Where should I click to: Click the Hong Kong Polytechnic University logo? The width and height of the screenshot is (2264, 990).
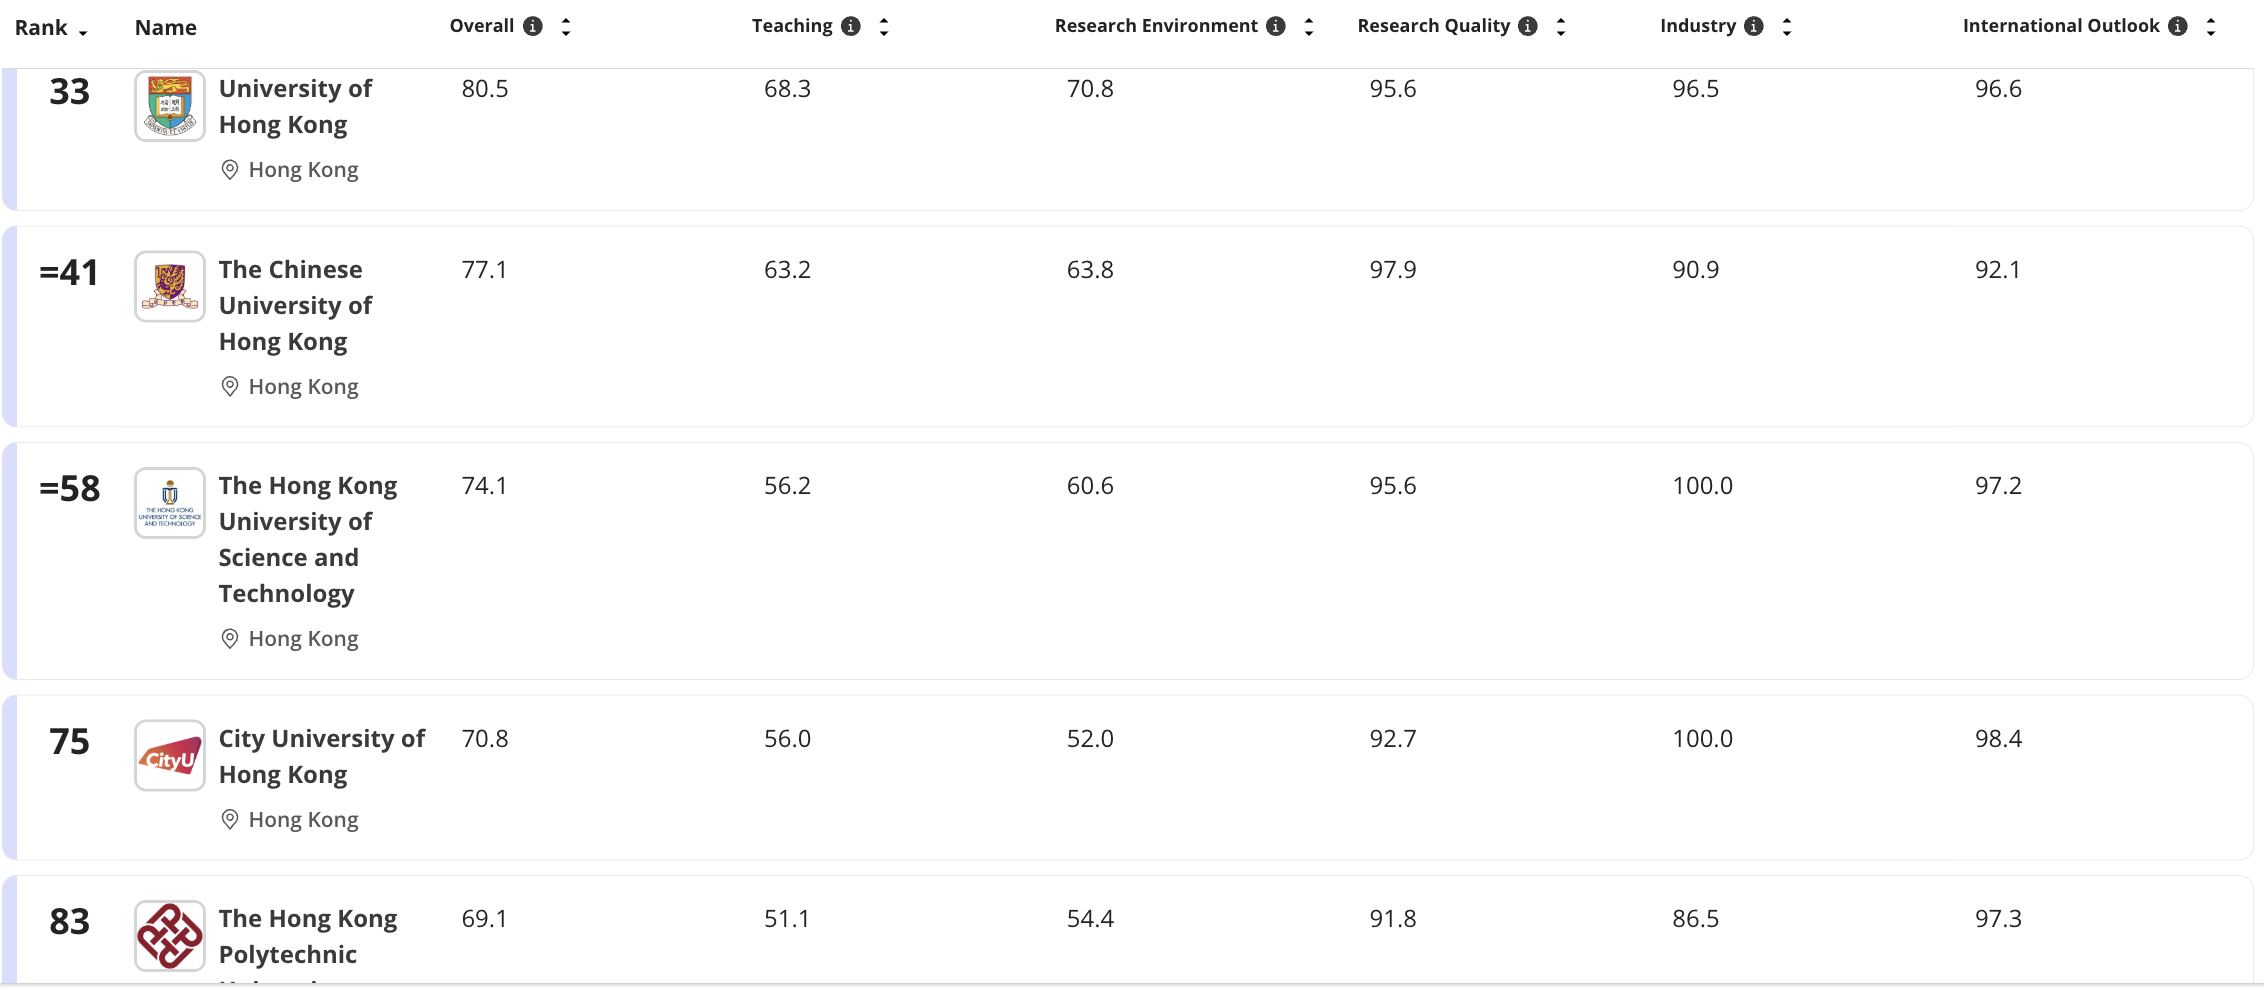pos(170,936)
